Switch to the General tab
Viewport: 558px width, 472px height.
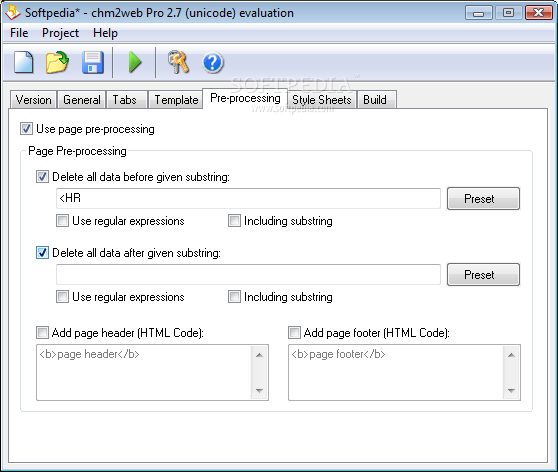click(x=82, y=100)
